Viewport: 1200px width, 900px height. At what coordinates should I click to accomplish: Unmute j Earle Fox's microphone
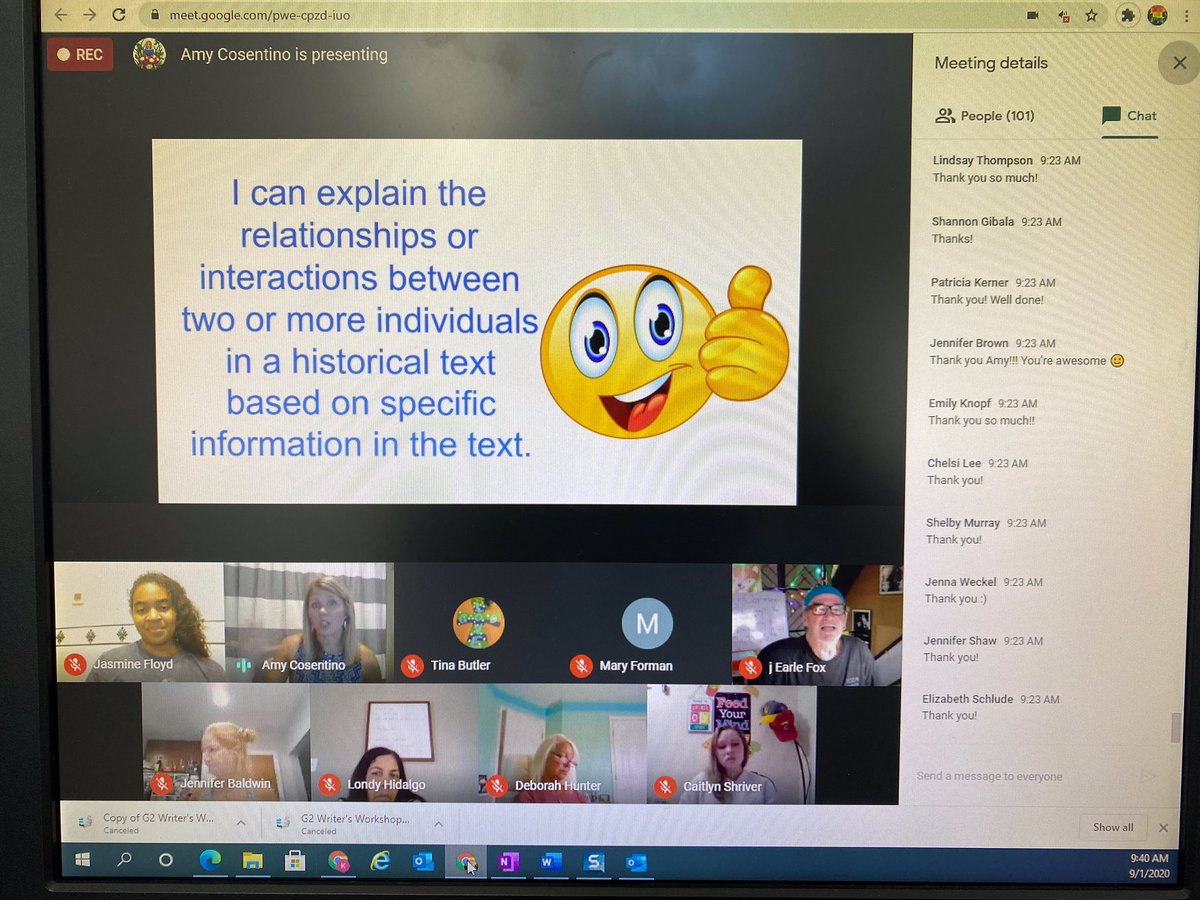[x=749, y=665]
